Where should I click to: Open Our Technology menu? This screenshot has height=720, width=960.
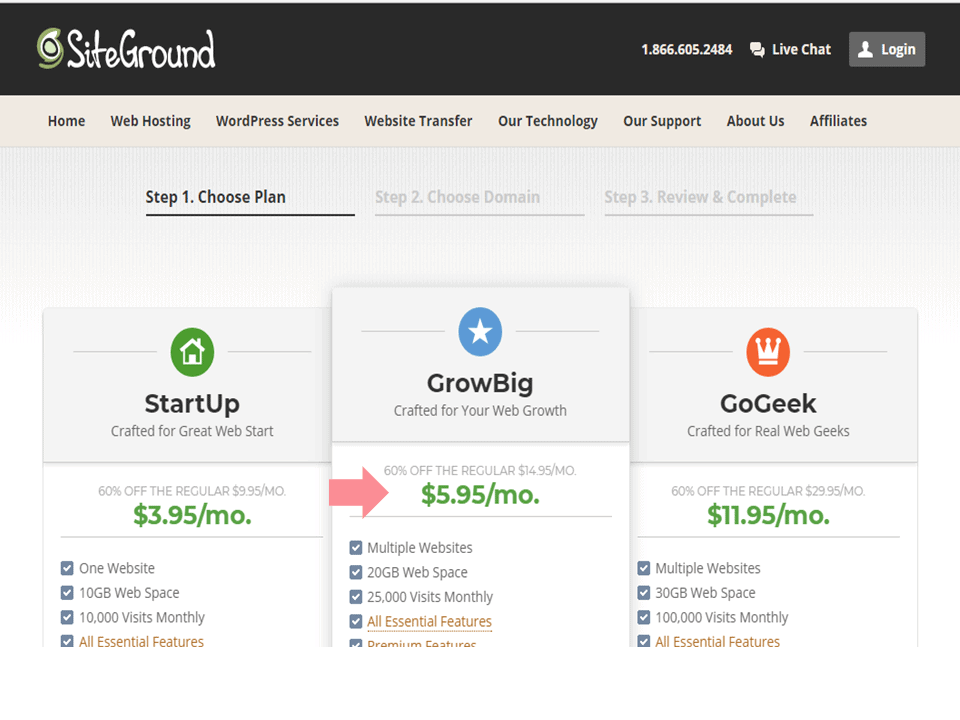coord(548,121)
